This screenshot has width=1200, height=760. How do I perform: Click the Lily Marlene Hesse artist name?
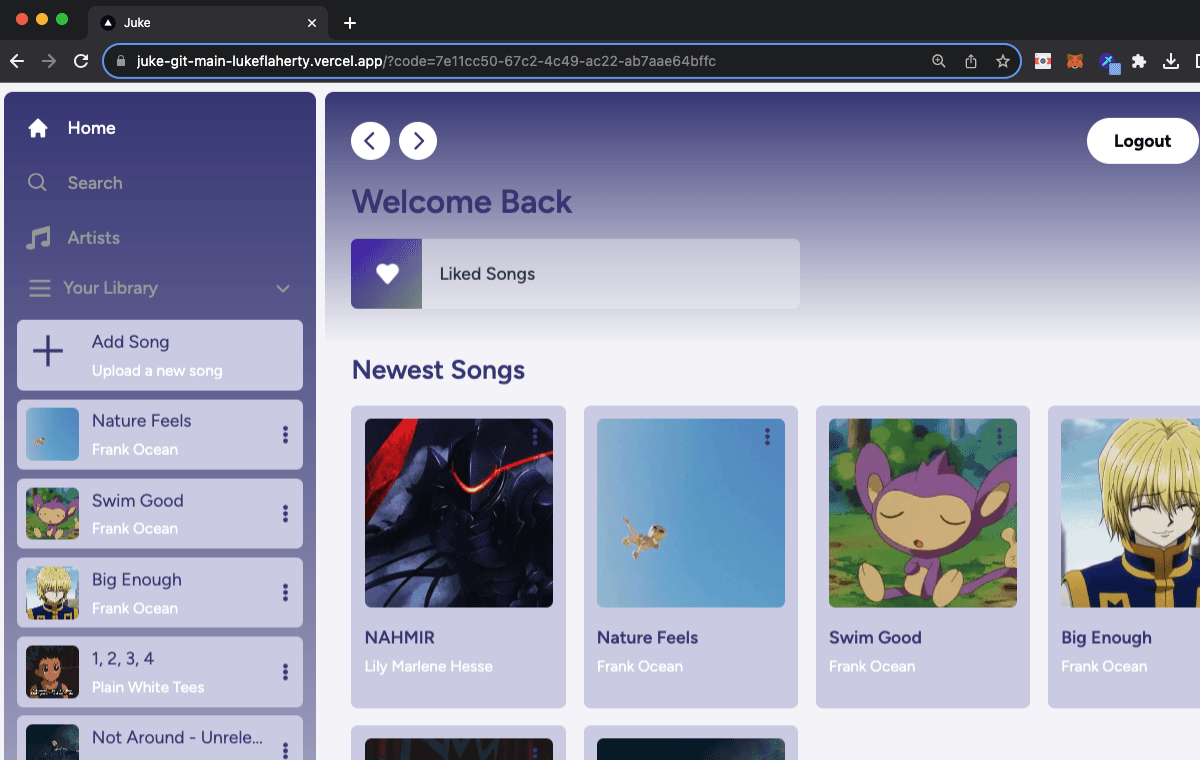(429, 666)
